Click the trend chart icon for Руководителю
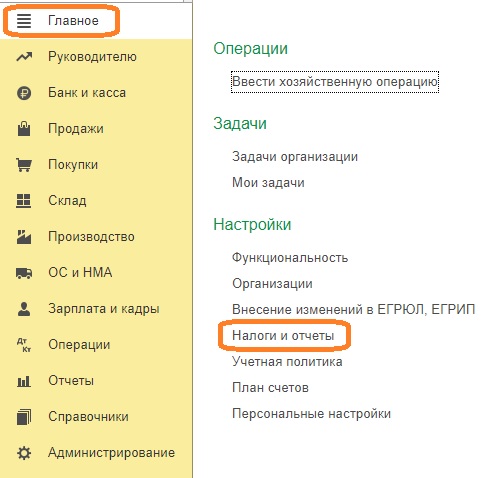Image resolution: width=498 pixels, height=478 pixels. [x=24, y=57]
